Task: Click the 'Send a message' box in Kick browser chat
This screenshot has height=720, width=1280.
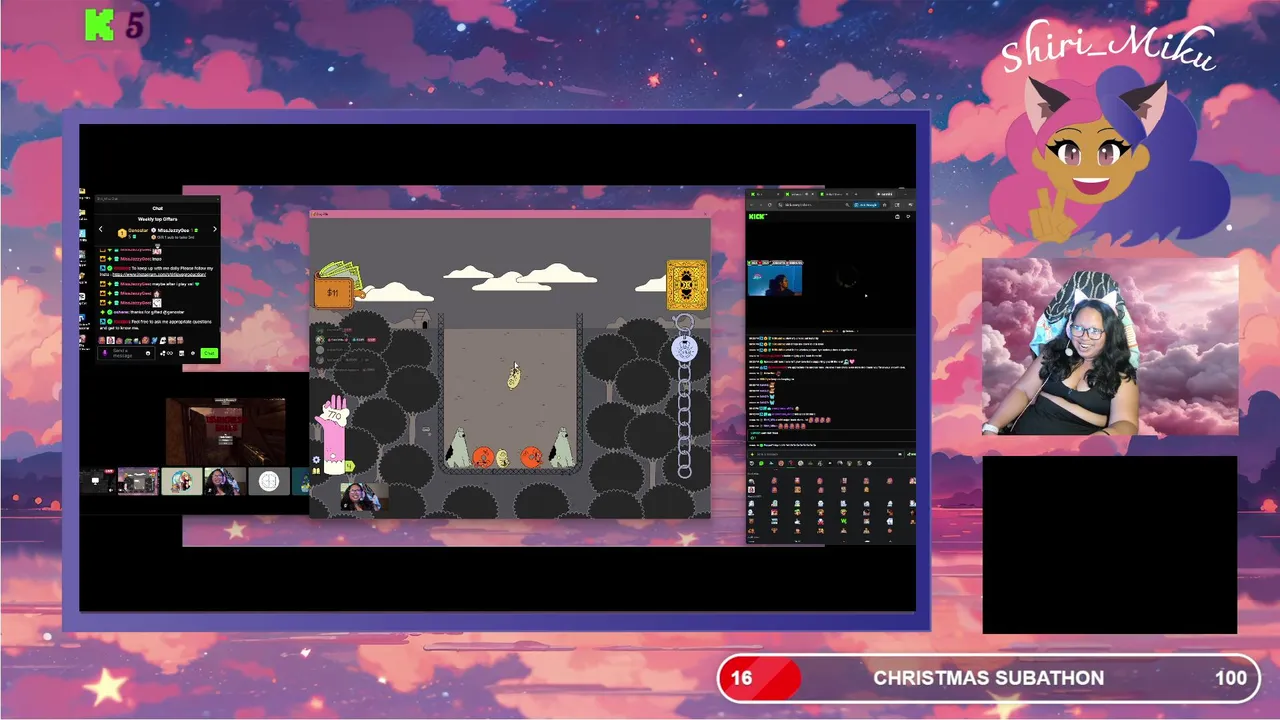Action: point(826,454)
